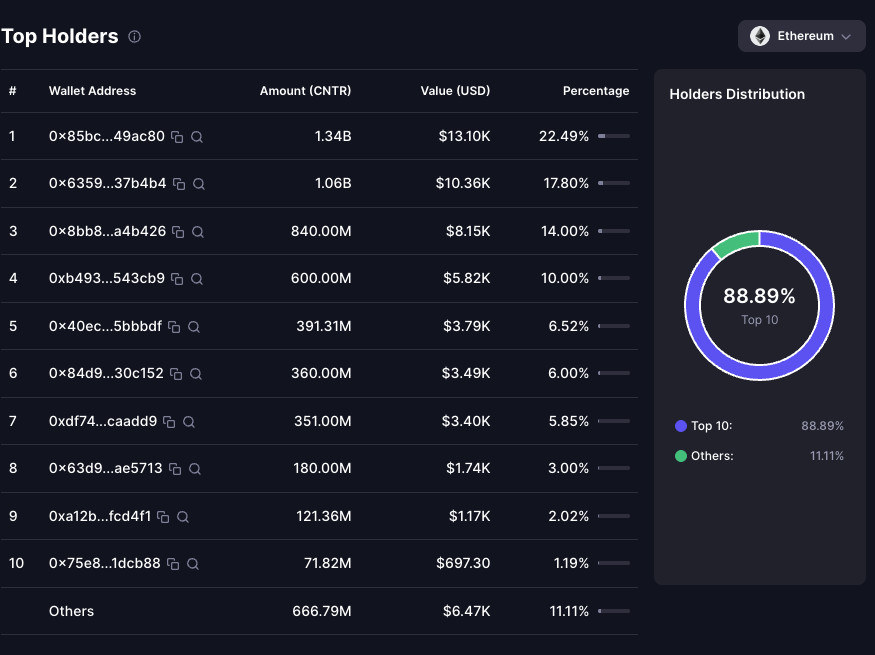
Task: Copy wallet address 0x85bc...49ac80
Action: 177,137
